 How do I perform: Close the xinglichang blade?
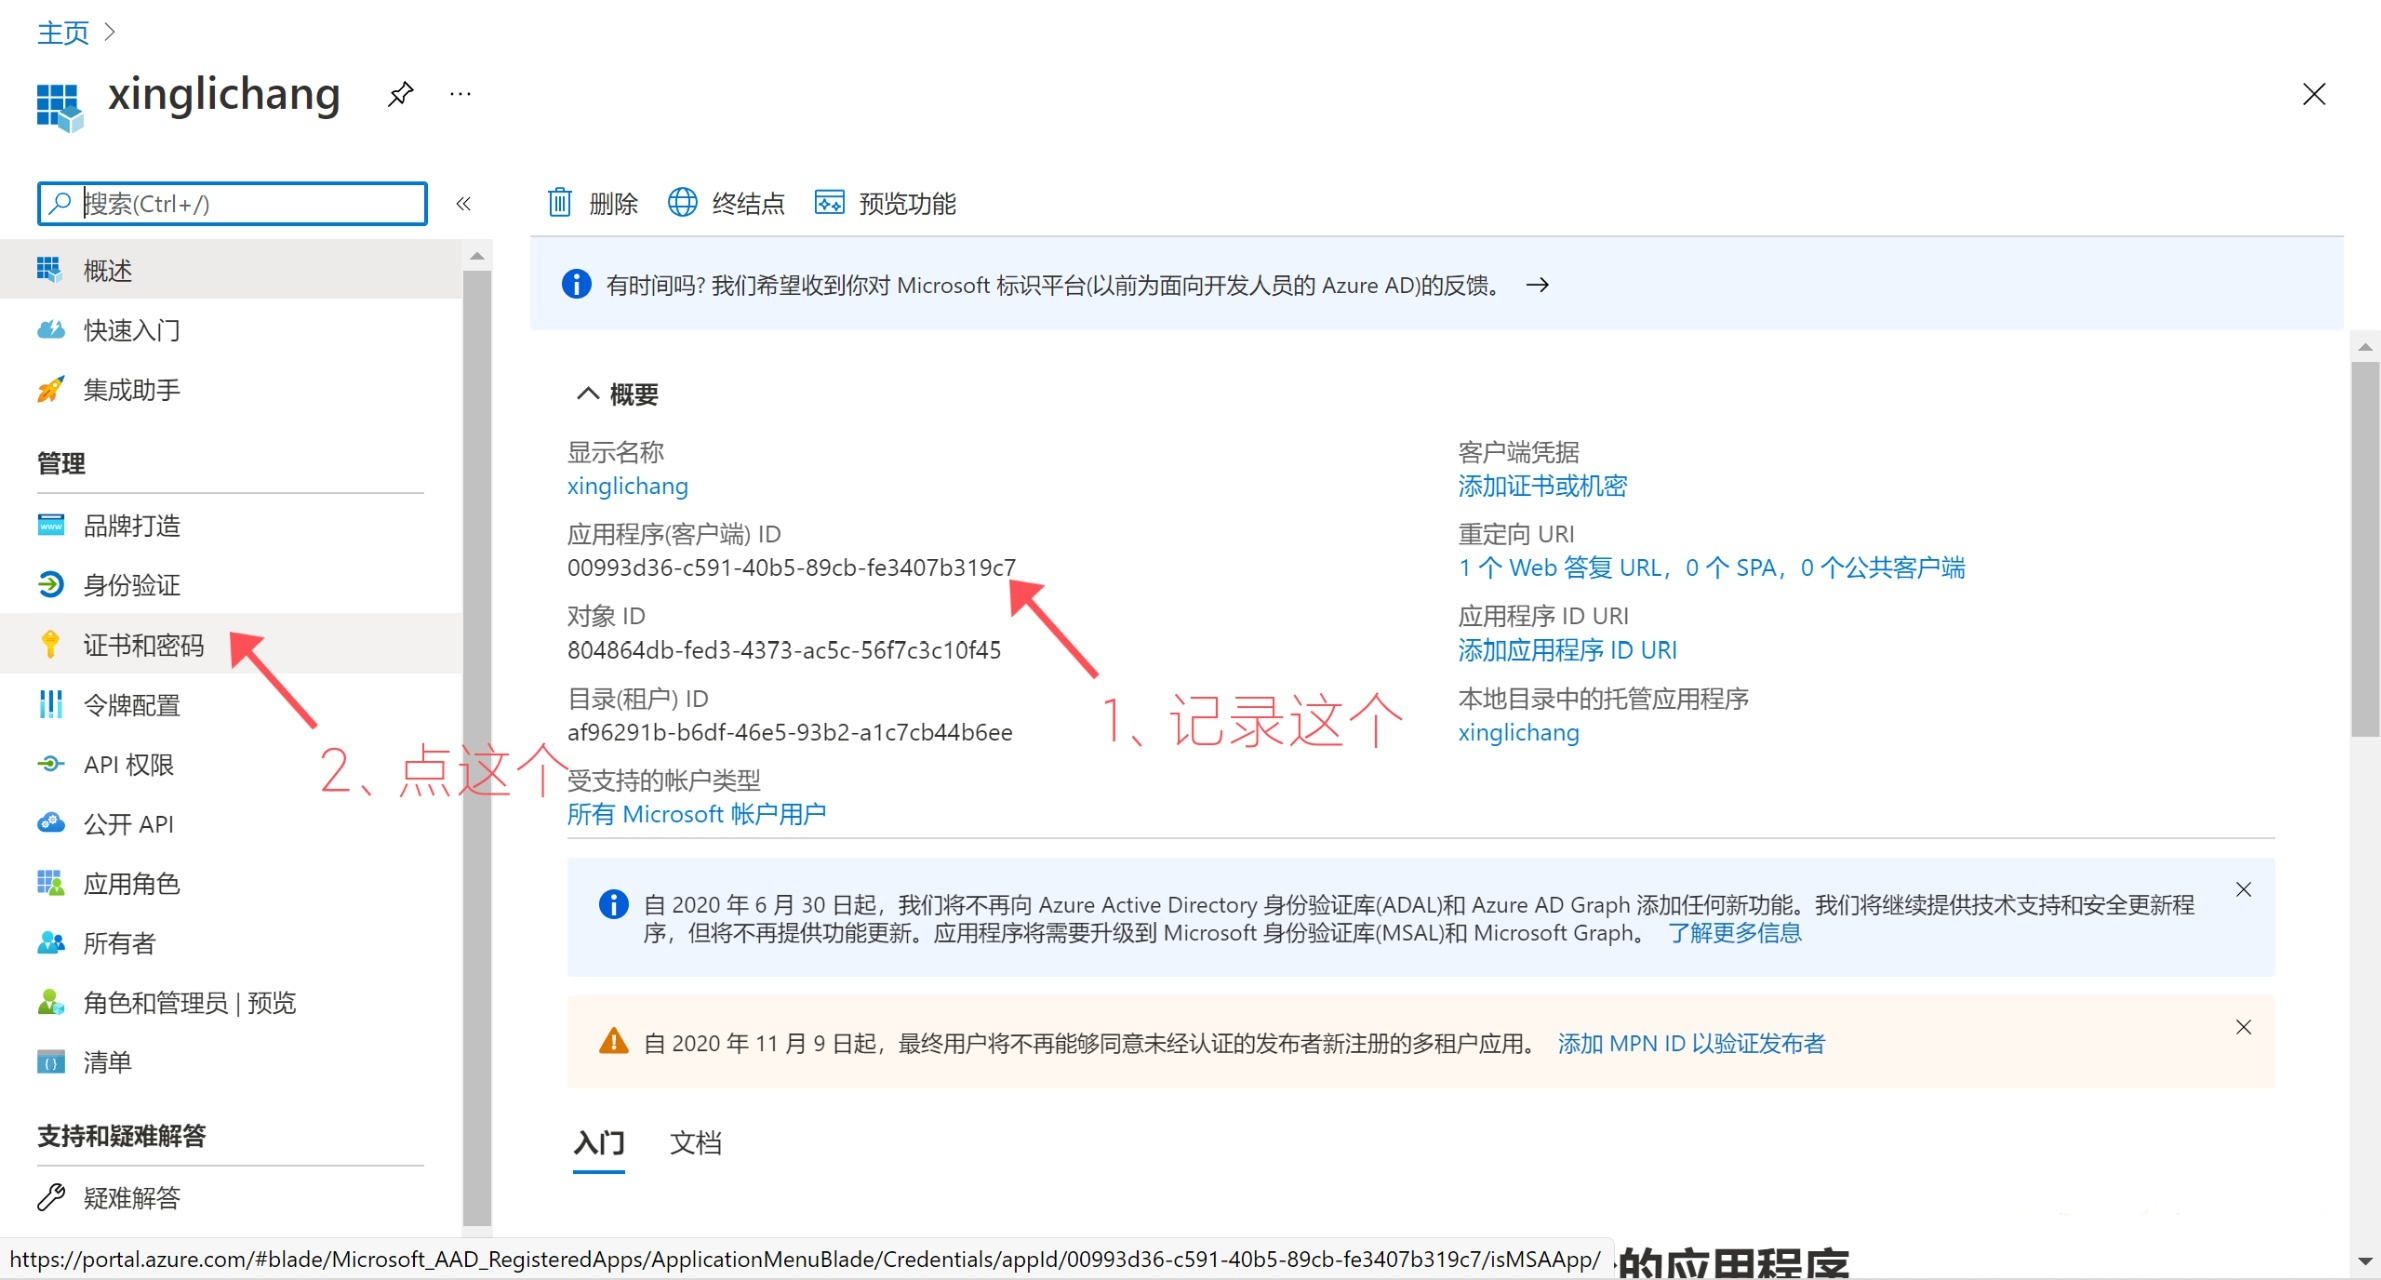(2314, 94)
